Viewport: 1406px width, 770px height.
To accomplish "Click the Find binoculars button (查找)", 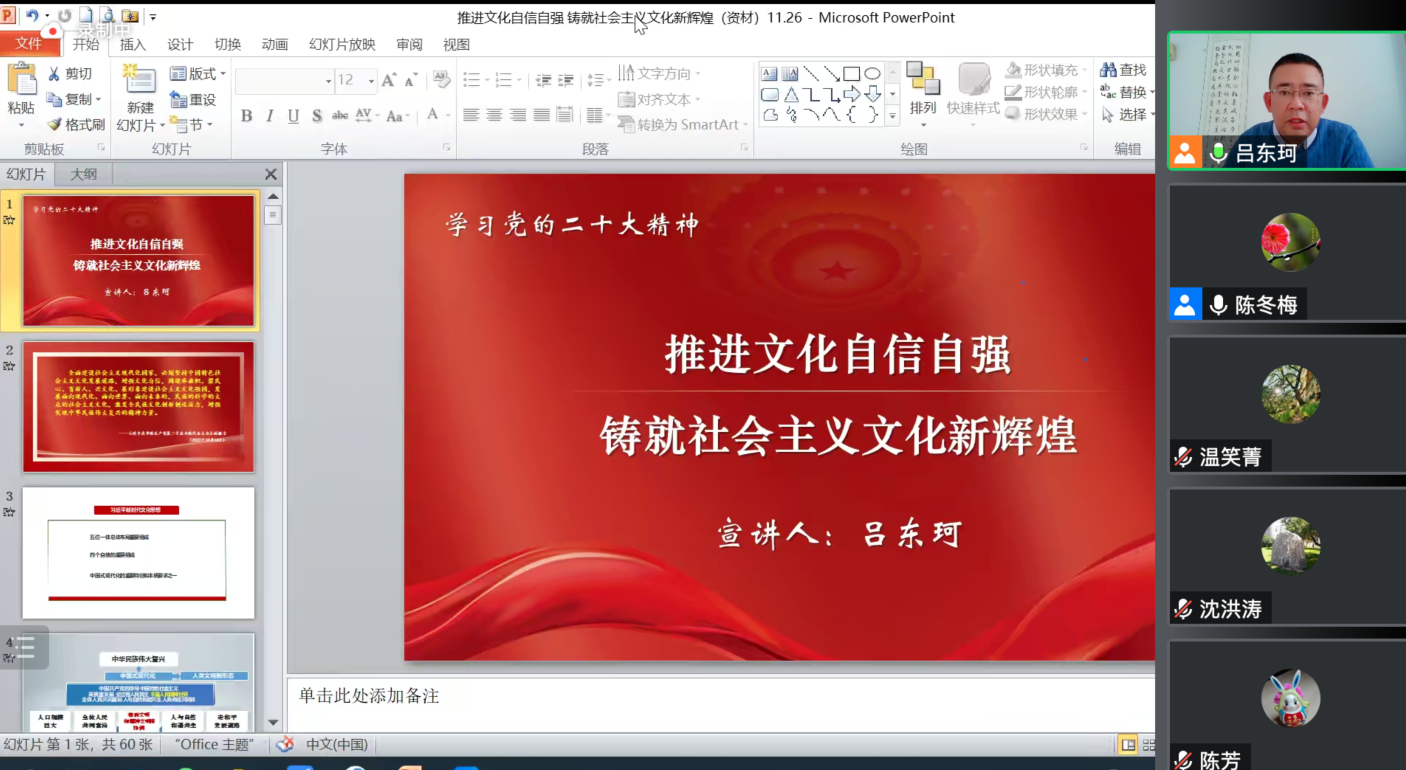I will [1123, 70].
